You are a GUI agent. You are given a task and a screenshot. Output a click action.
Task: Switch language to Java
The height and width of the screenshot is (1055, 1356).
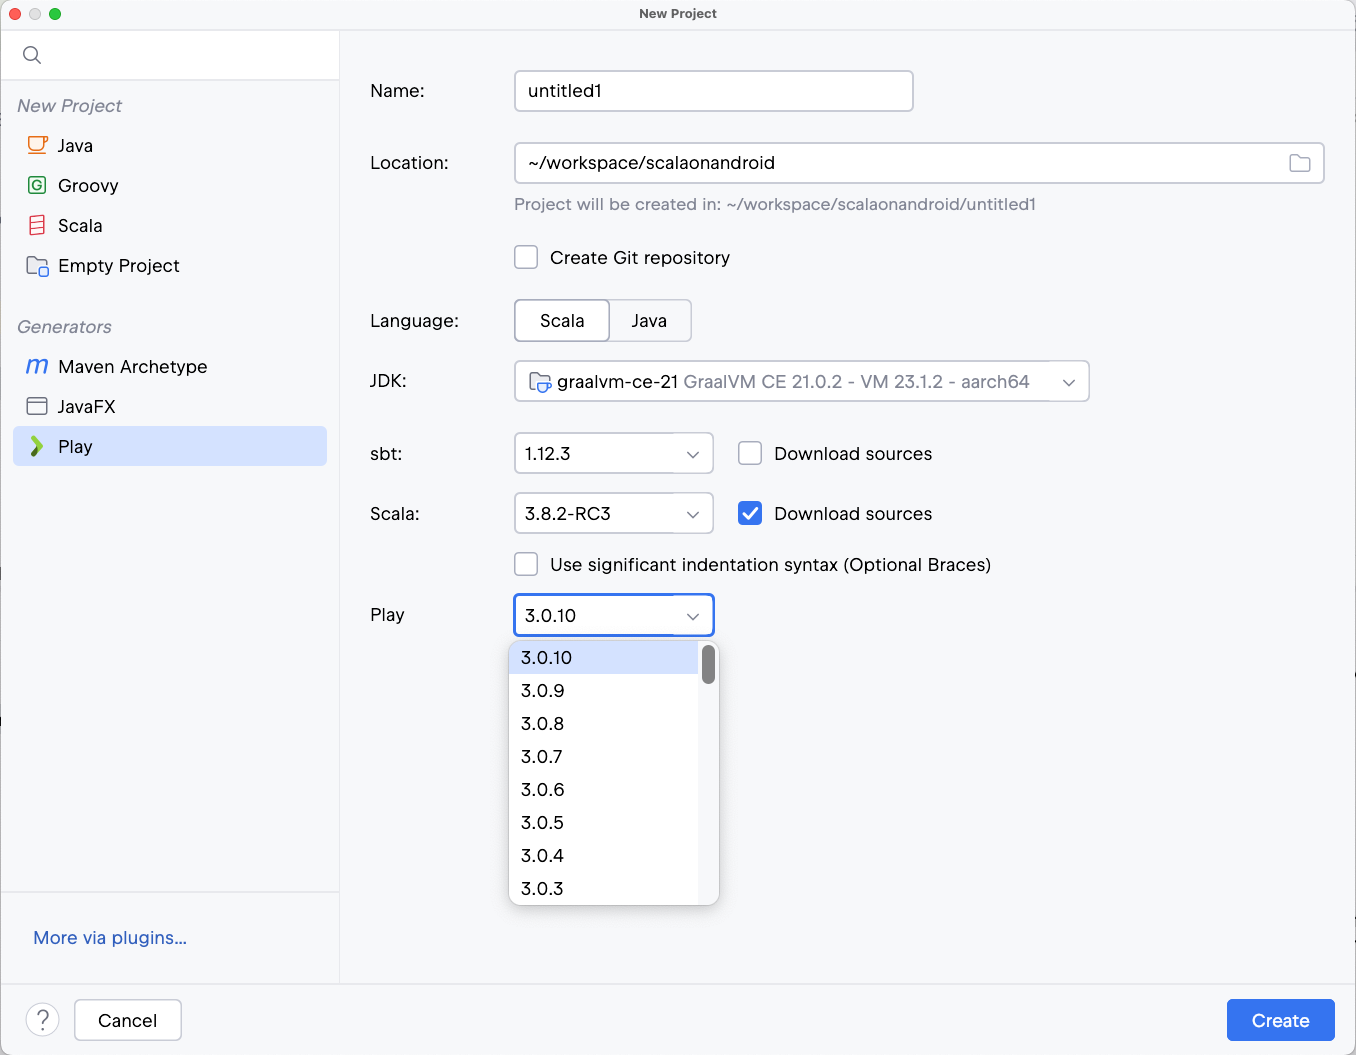point(649,320)
